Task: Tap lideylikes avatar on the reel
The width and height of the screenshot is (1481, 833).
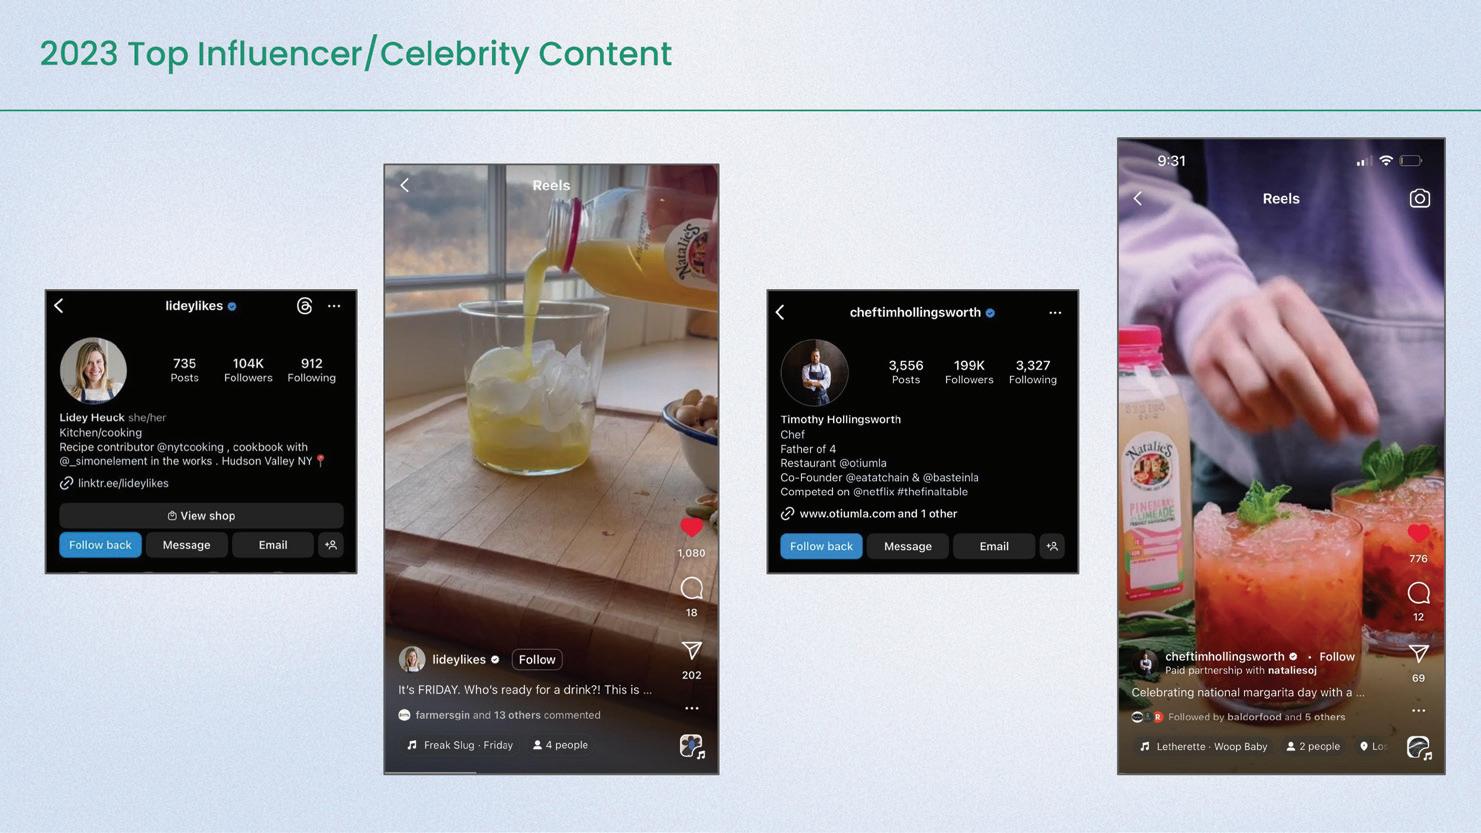Action: [x=412, y=659]
